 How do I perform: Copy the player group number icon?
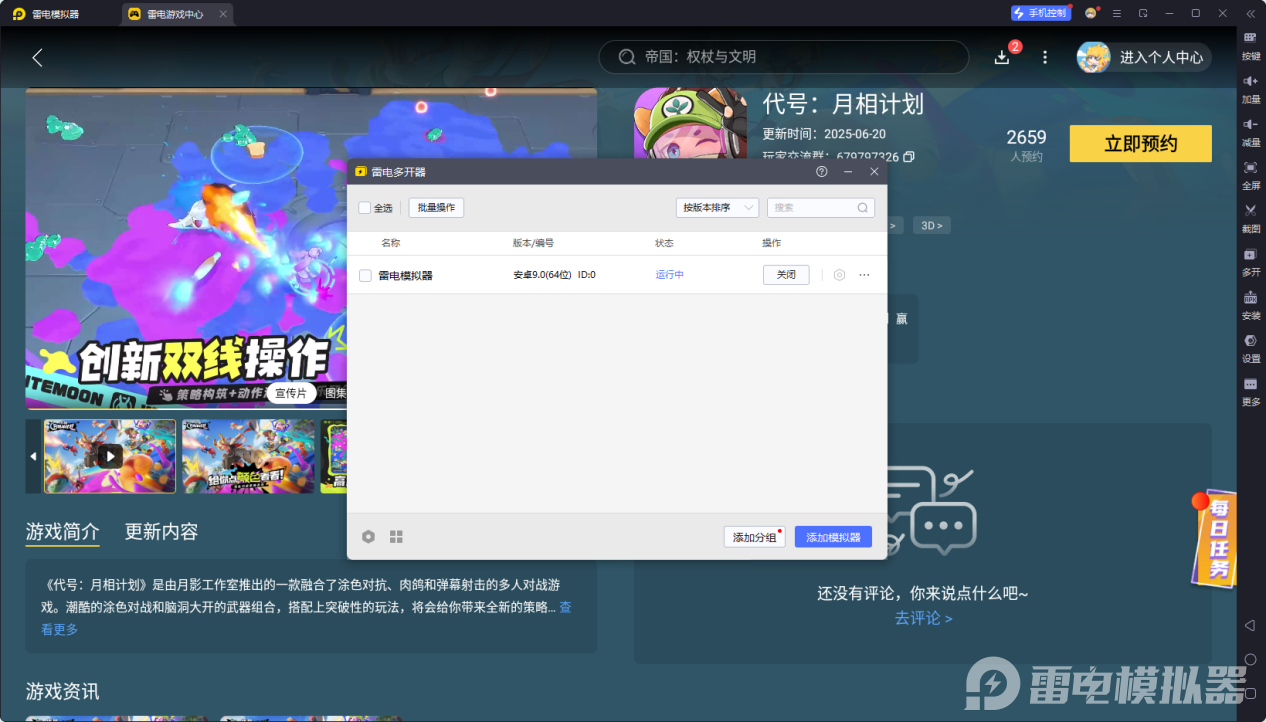click(x=908, y=157)
